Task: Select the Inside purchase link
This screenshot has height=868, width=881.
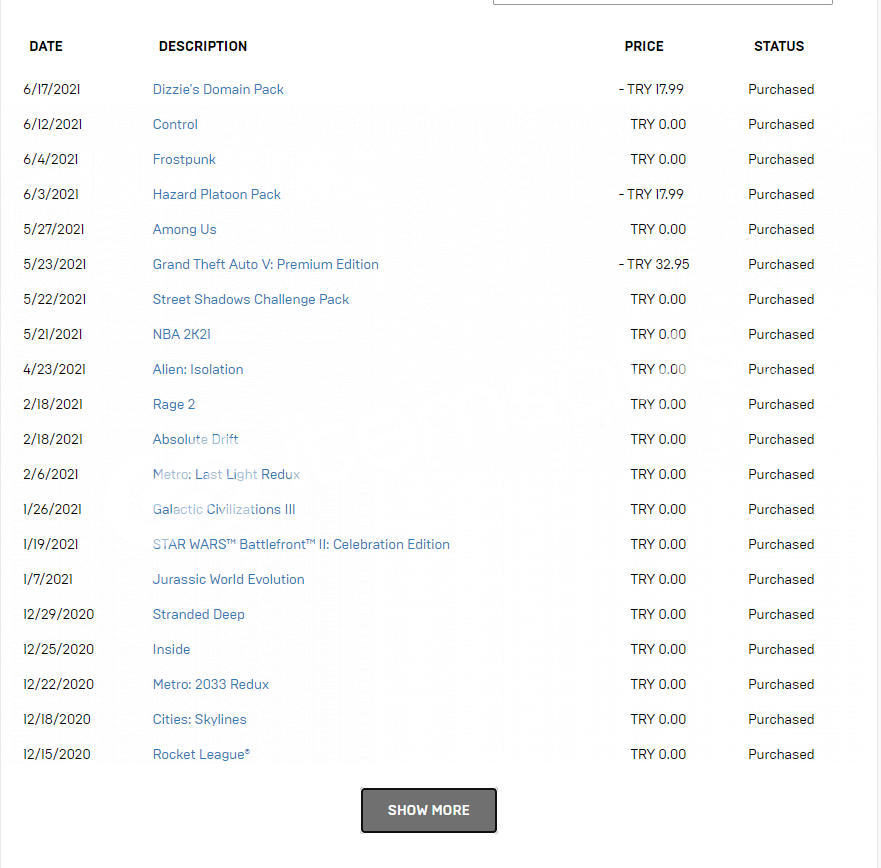Action: 171,649
